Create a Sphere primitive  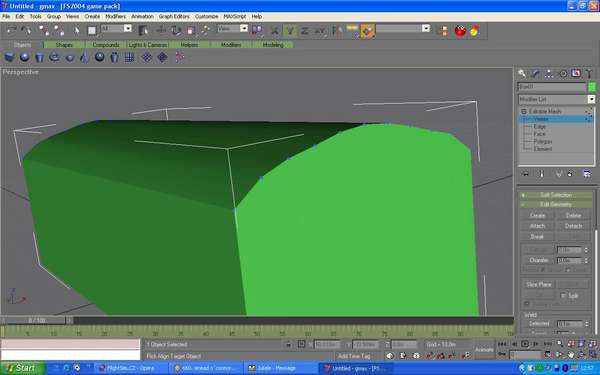coord(24,57)
